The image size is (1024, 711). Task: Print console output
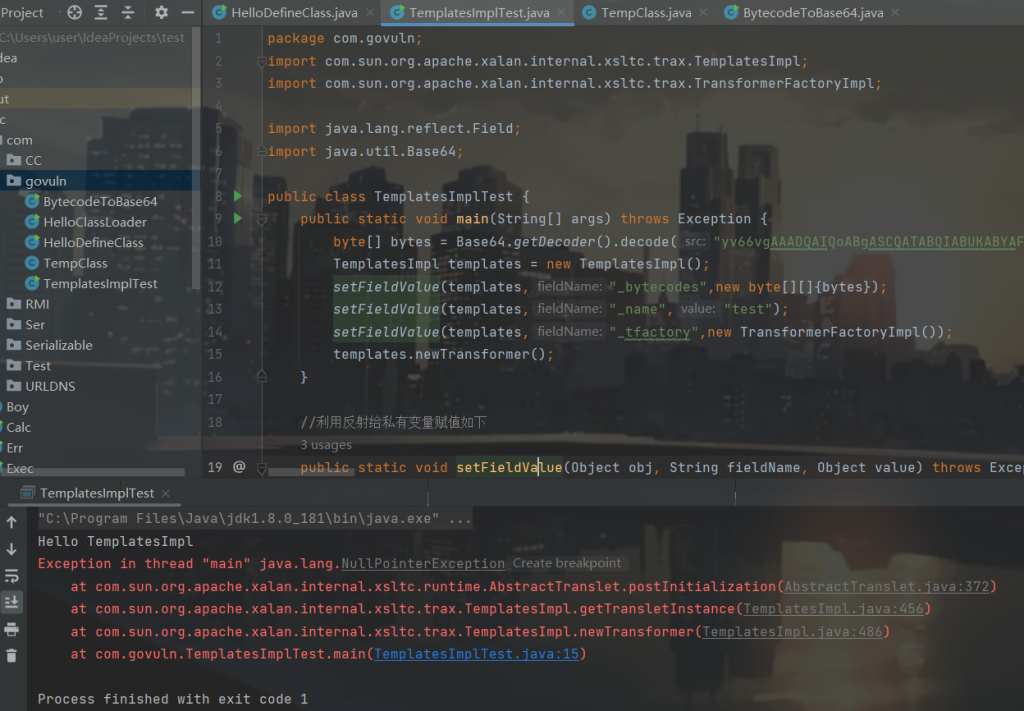click(x=12, y=628)
